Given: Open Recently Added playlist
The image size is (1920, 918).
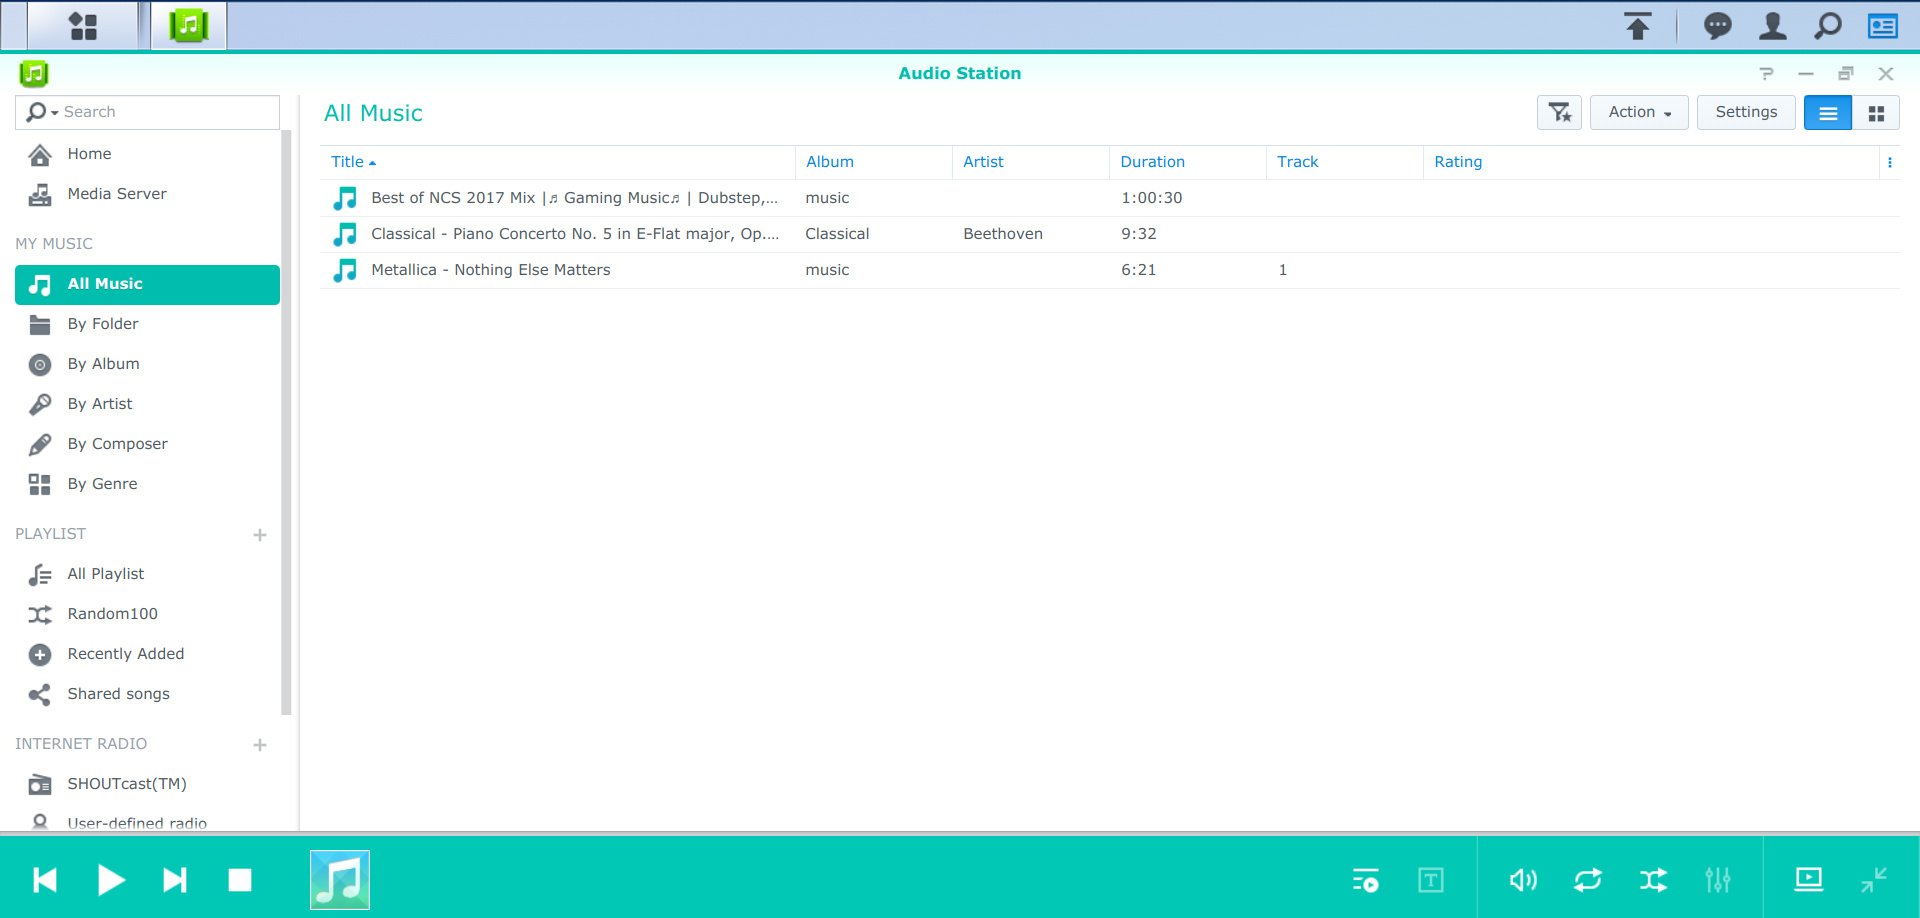Looking at the screenshot, I should 147,654.
